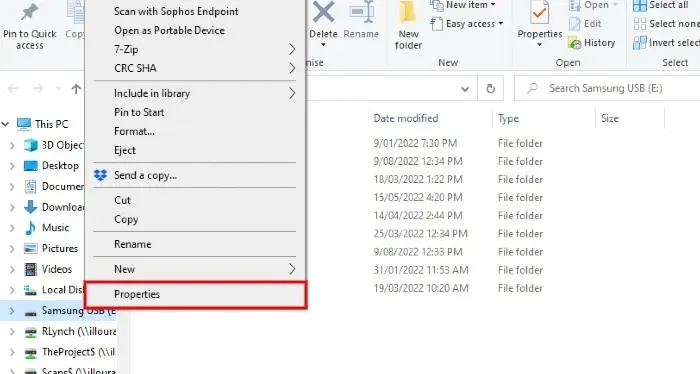Choose Rename in context menu
The image size is (700, 374).
click(195, 244)
